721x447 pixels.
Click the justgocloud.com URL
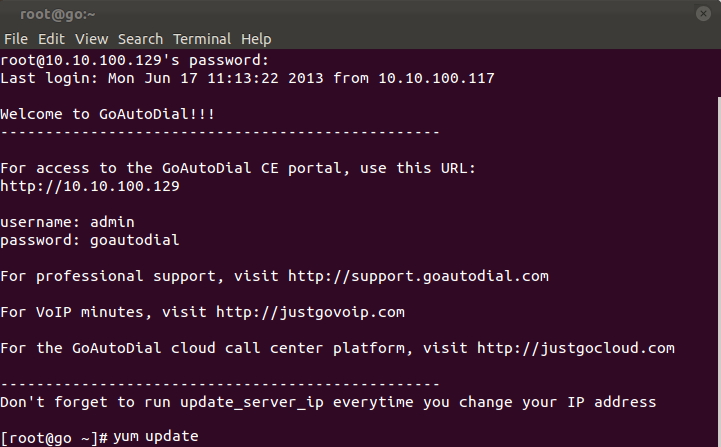click(x=576, y=348)
